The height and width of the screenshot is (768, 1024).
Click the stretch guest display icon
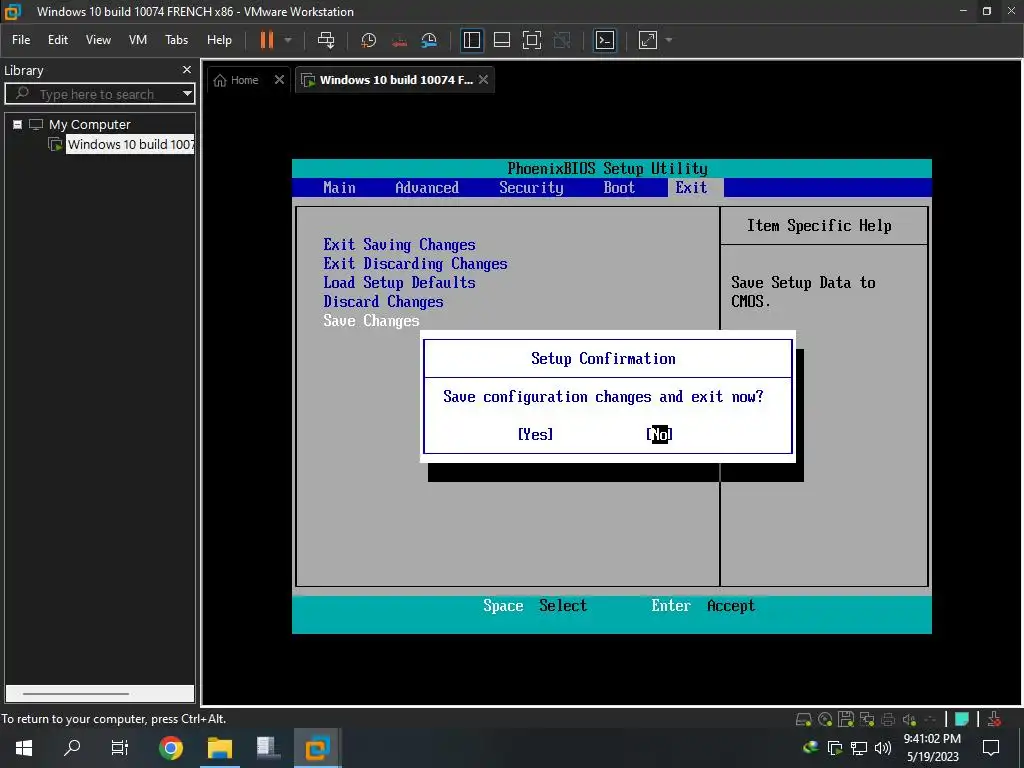647,40
